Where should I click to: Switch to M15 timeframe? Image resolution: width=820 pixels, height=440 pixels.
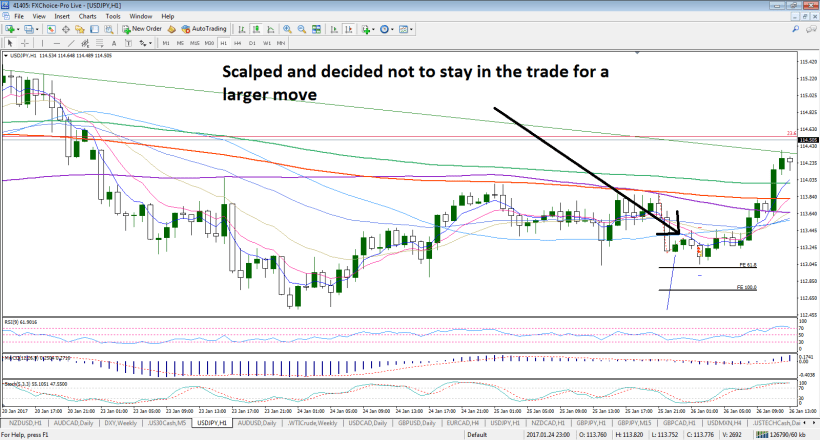(x=195, y=43)
